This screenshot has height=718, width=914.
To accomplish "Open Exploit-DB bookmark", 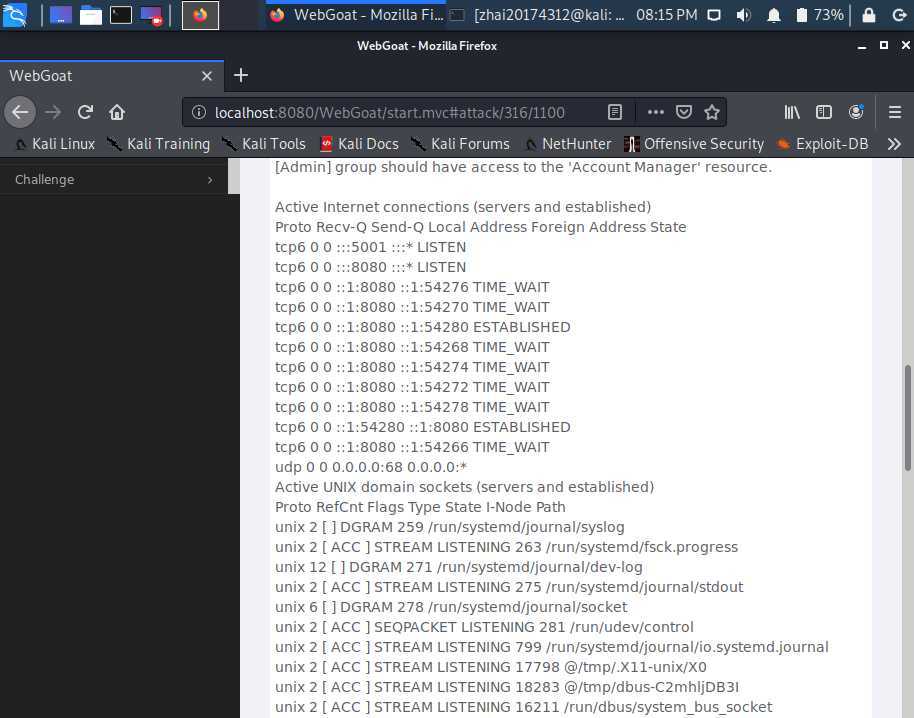I will tap(823, 144).
